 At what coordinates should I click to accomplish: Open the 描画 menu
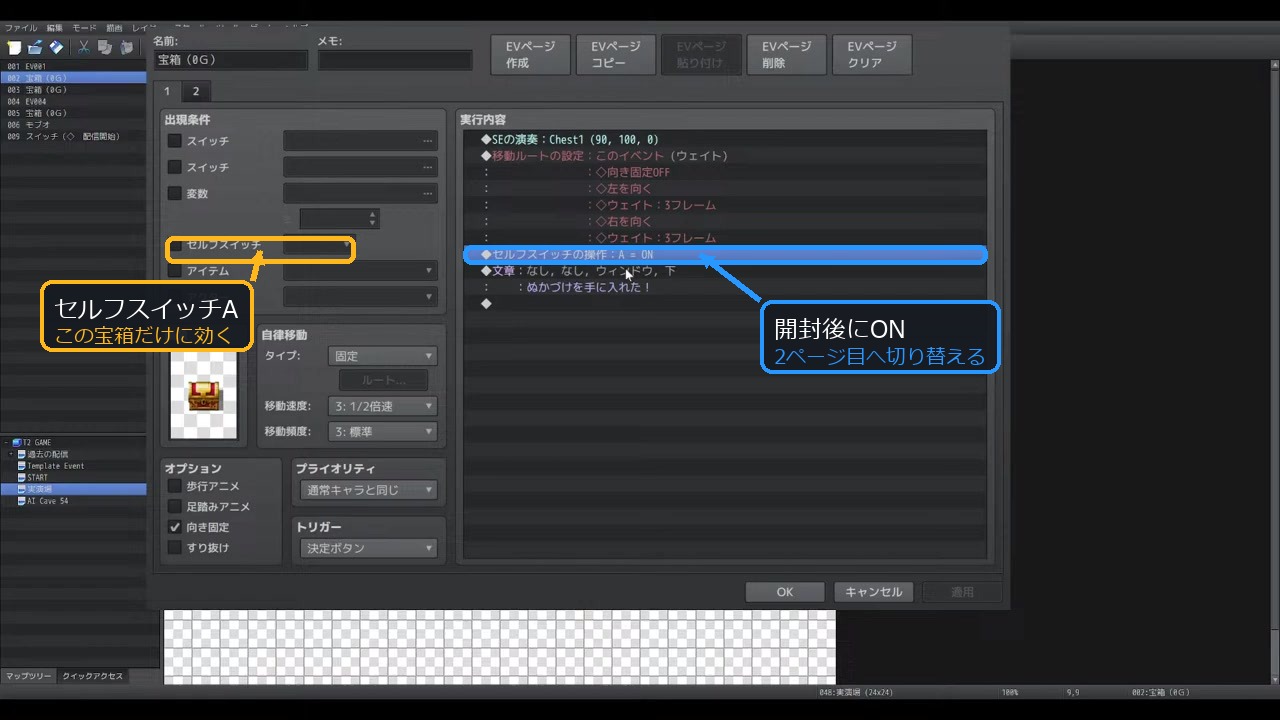pyautogui.click(x=114, y=28)
